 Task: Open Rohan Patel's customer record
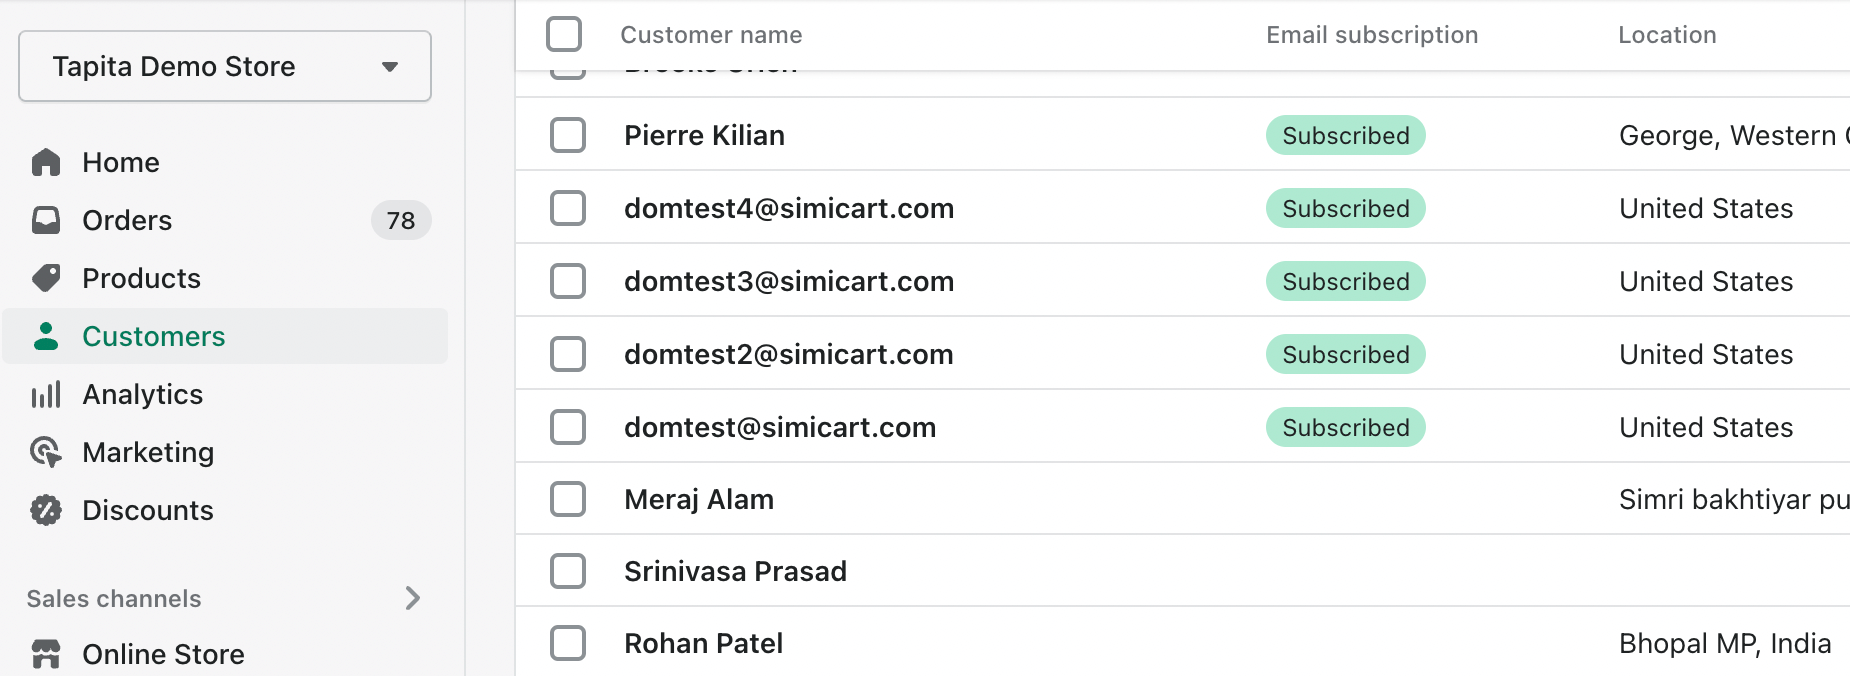(703, 643)
